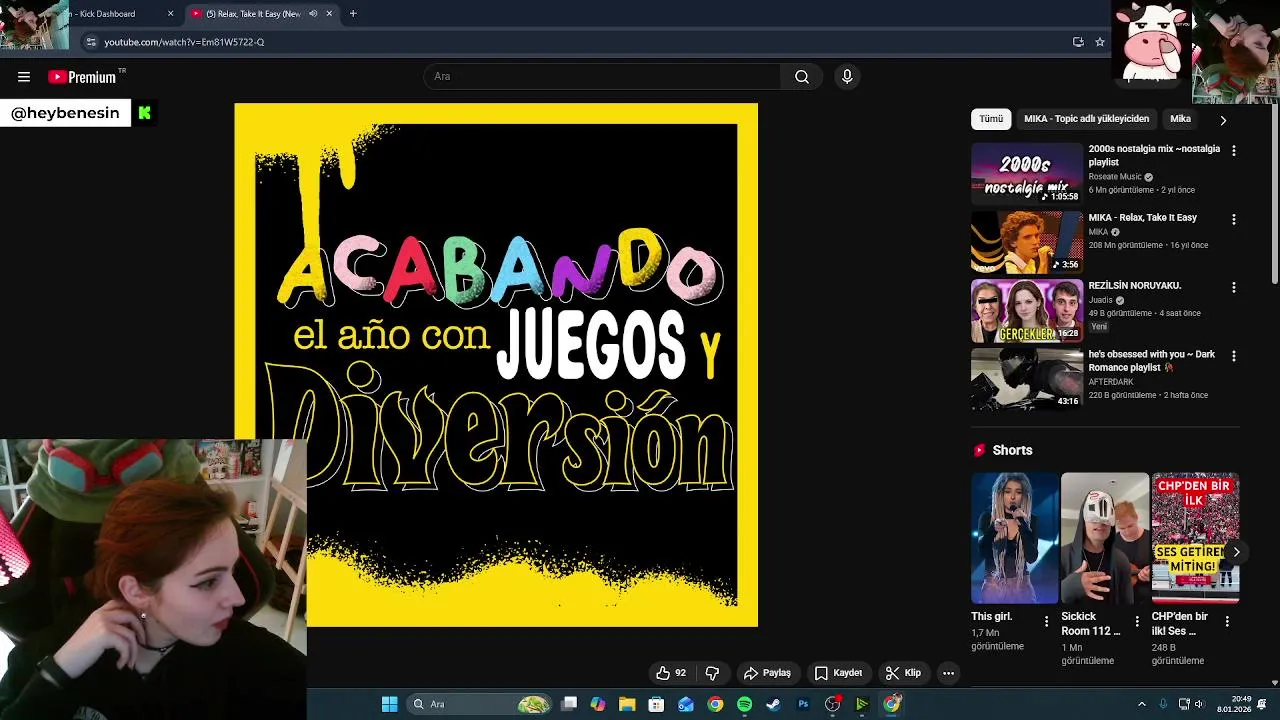
Task: Open options for MIKA - Relax, Take It Easy
Action: click(1233, 219)
